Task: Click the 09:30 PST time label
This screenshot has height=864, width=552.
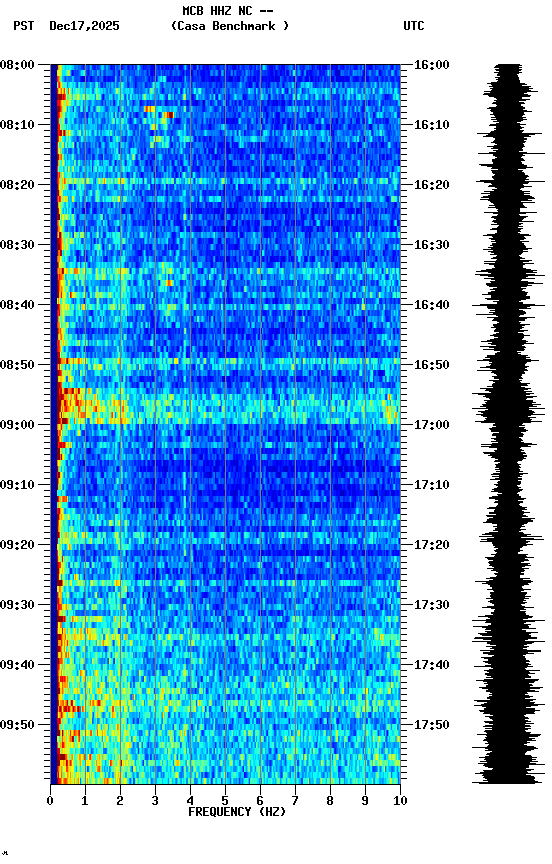Action: click(17, 605)
